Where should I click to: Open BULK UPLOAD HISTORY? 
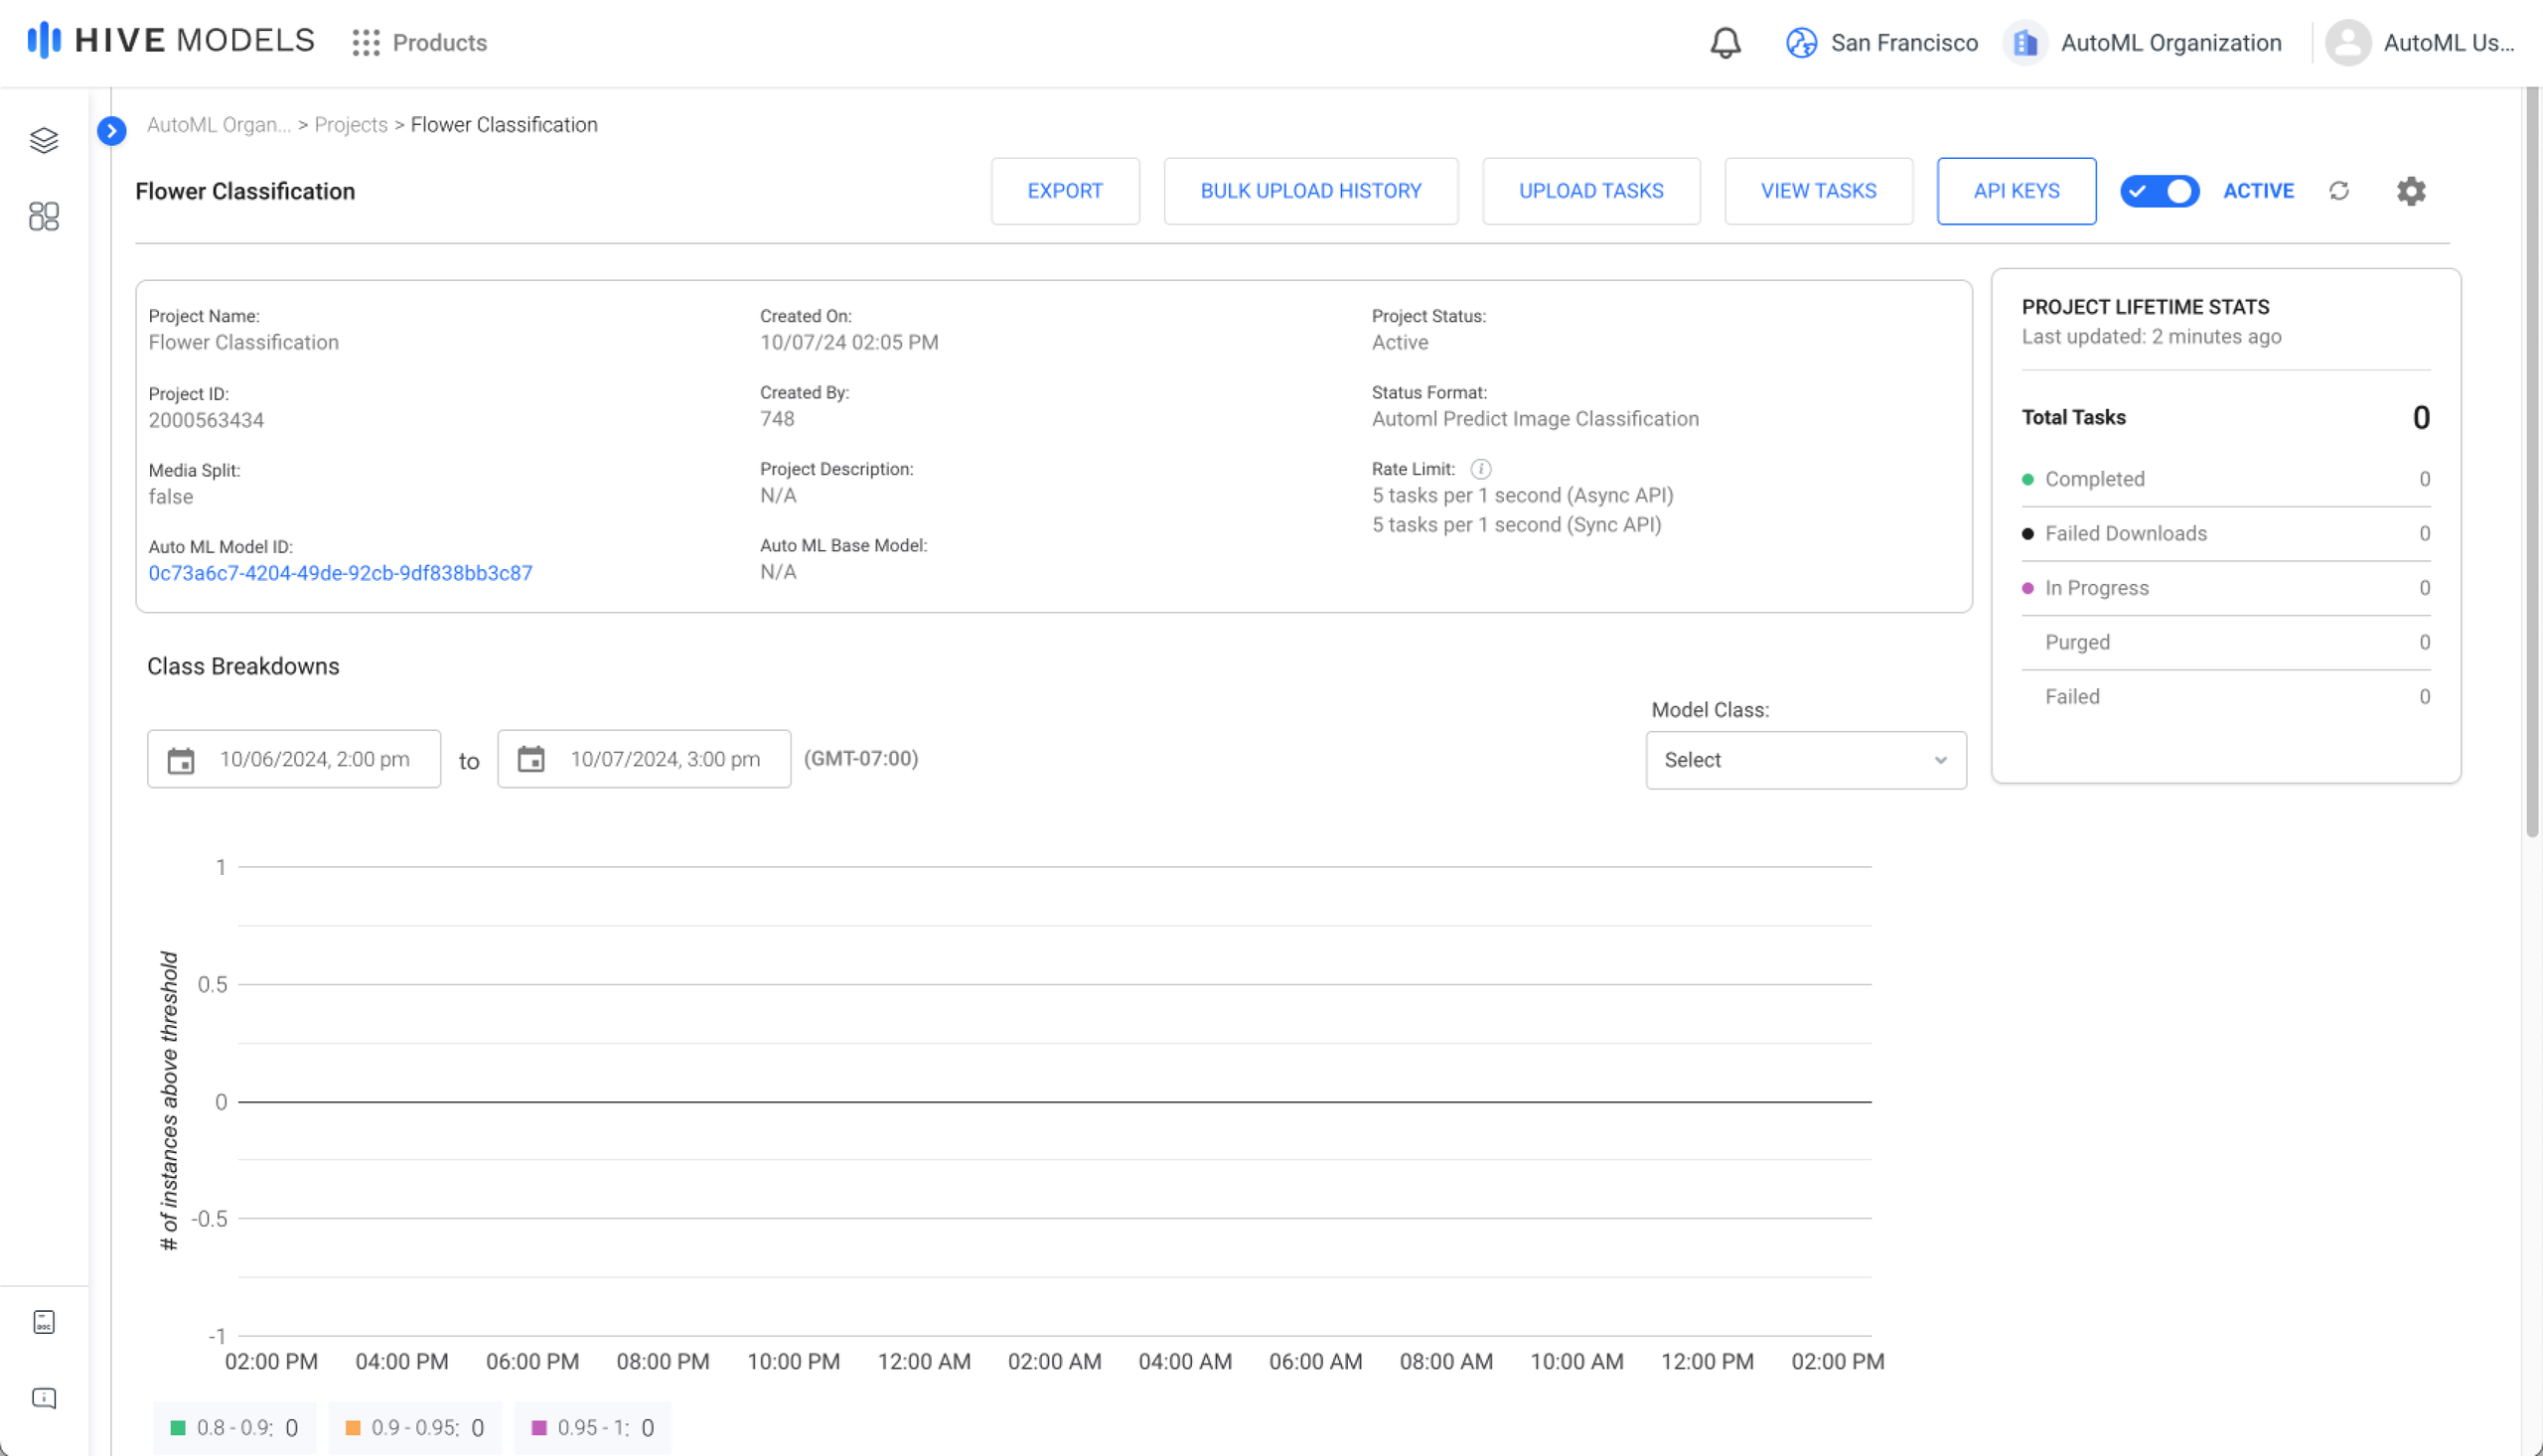click(1310, 191)
